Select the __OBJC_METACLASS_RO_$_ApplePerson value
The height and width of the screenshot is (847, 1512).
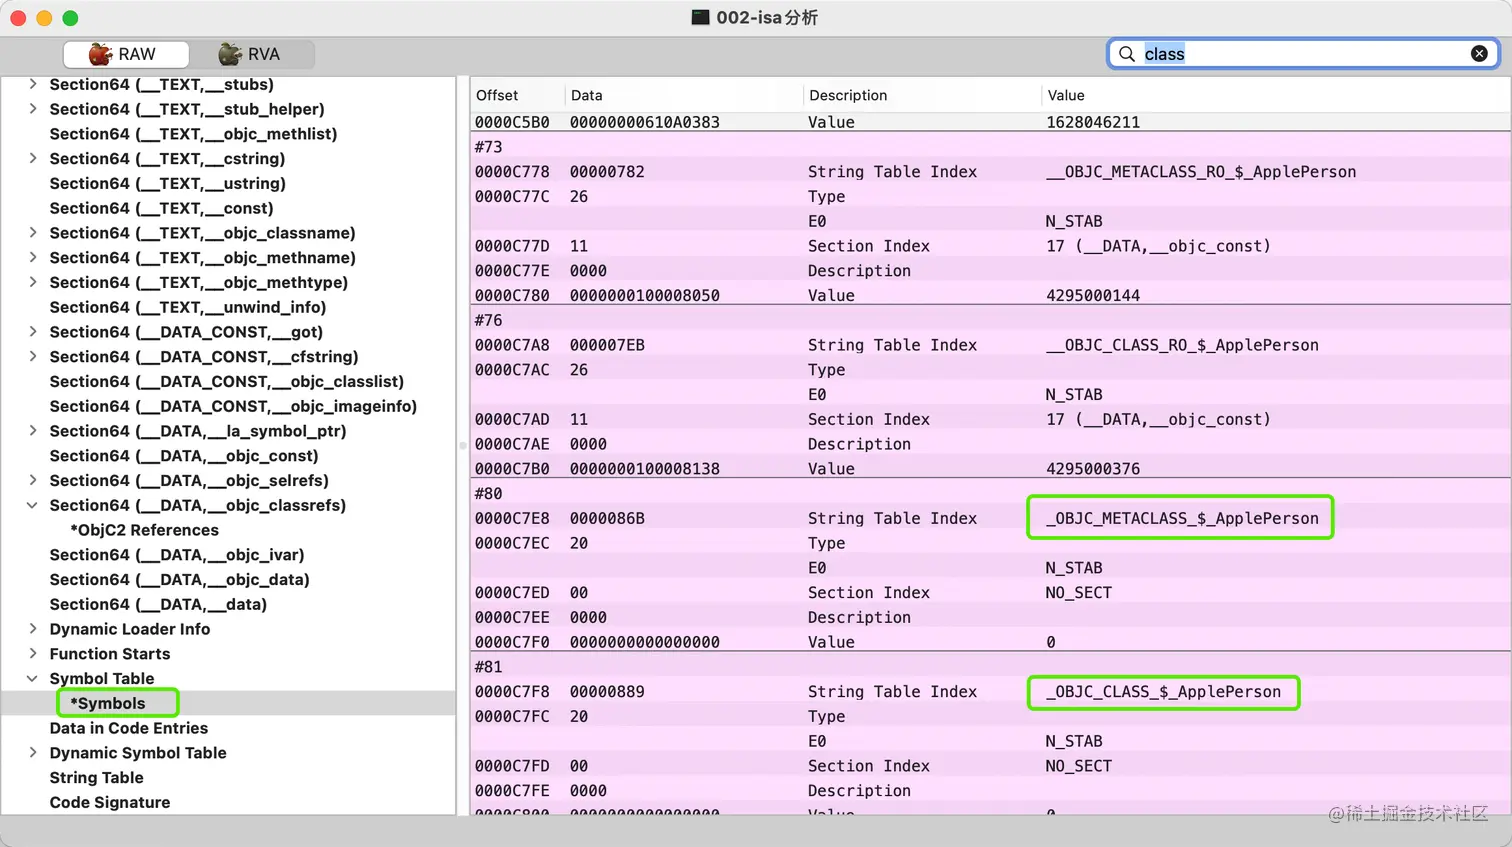pyautogui.click(x=1201, y=172)
